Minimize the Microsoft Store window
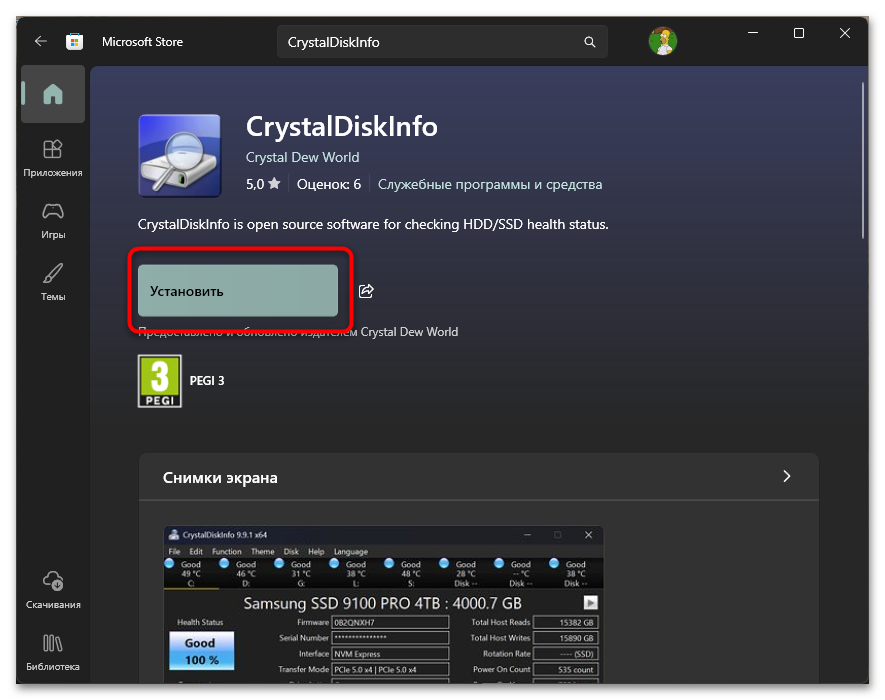885x700 pixels. (x=753, y=33)
